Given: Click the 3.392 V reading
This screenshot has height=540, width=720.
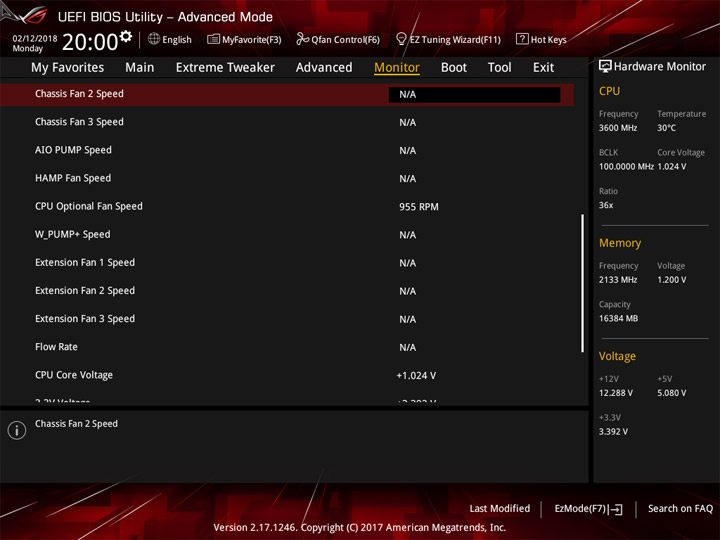Looking at the screenshot, I should 613,432.
